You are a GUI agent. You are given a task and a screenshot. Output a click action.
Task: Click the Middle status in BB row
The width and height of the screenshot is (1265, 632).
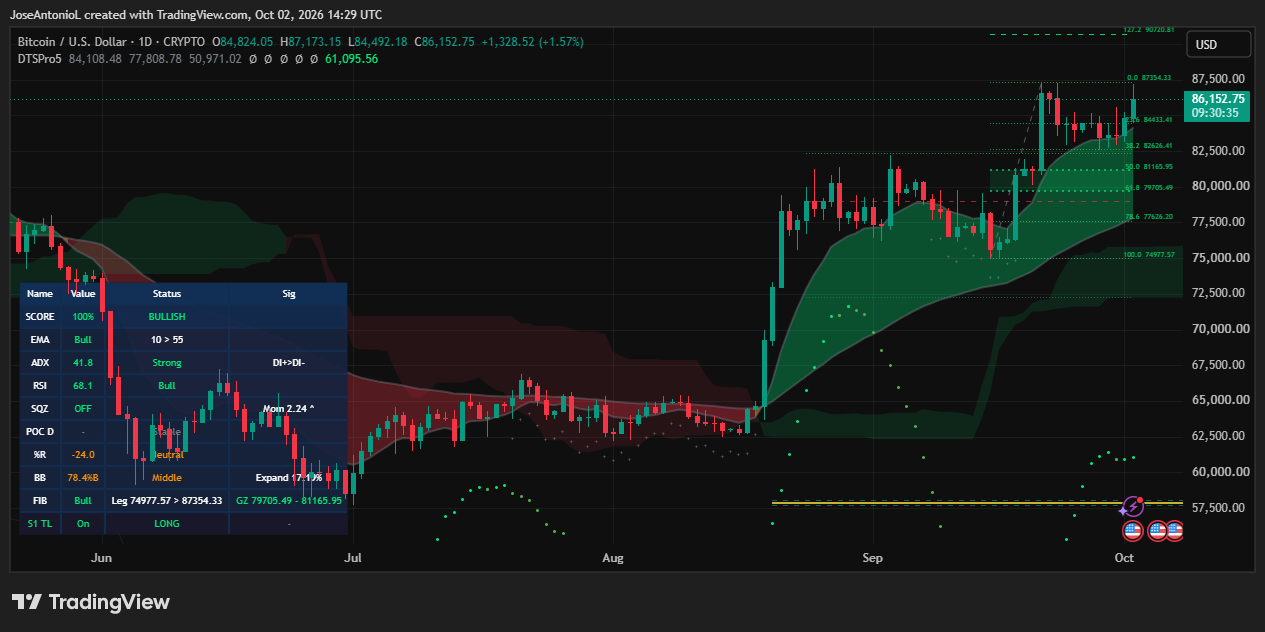pos(167,478)
